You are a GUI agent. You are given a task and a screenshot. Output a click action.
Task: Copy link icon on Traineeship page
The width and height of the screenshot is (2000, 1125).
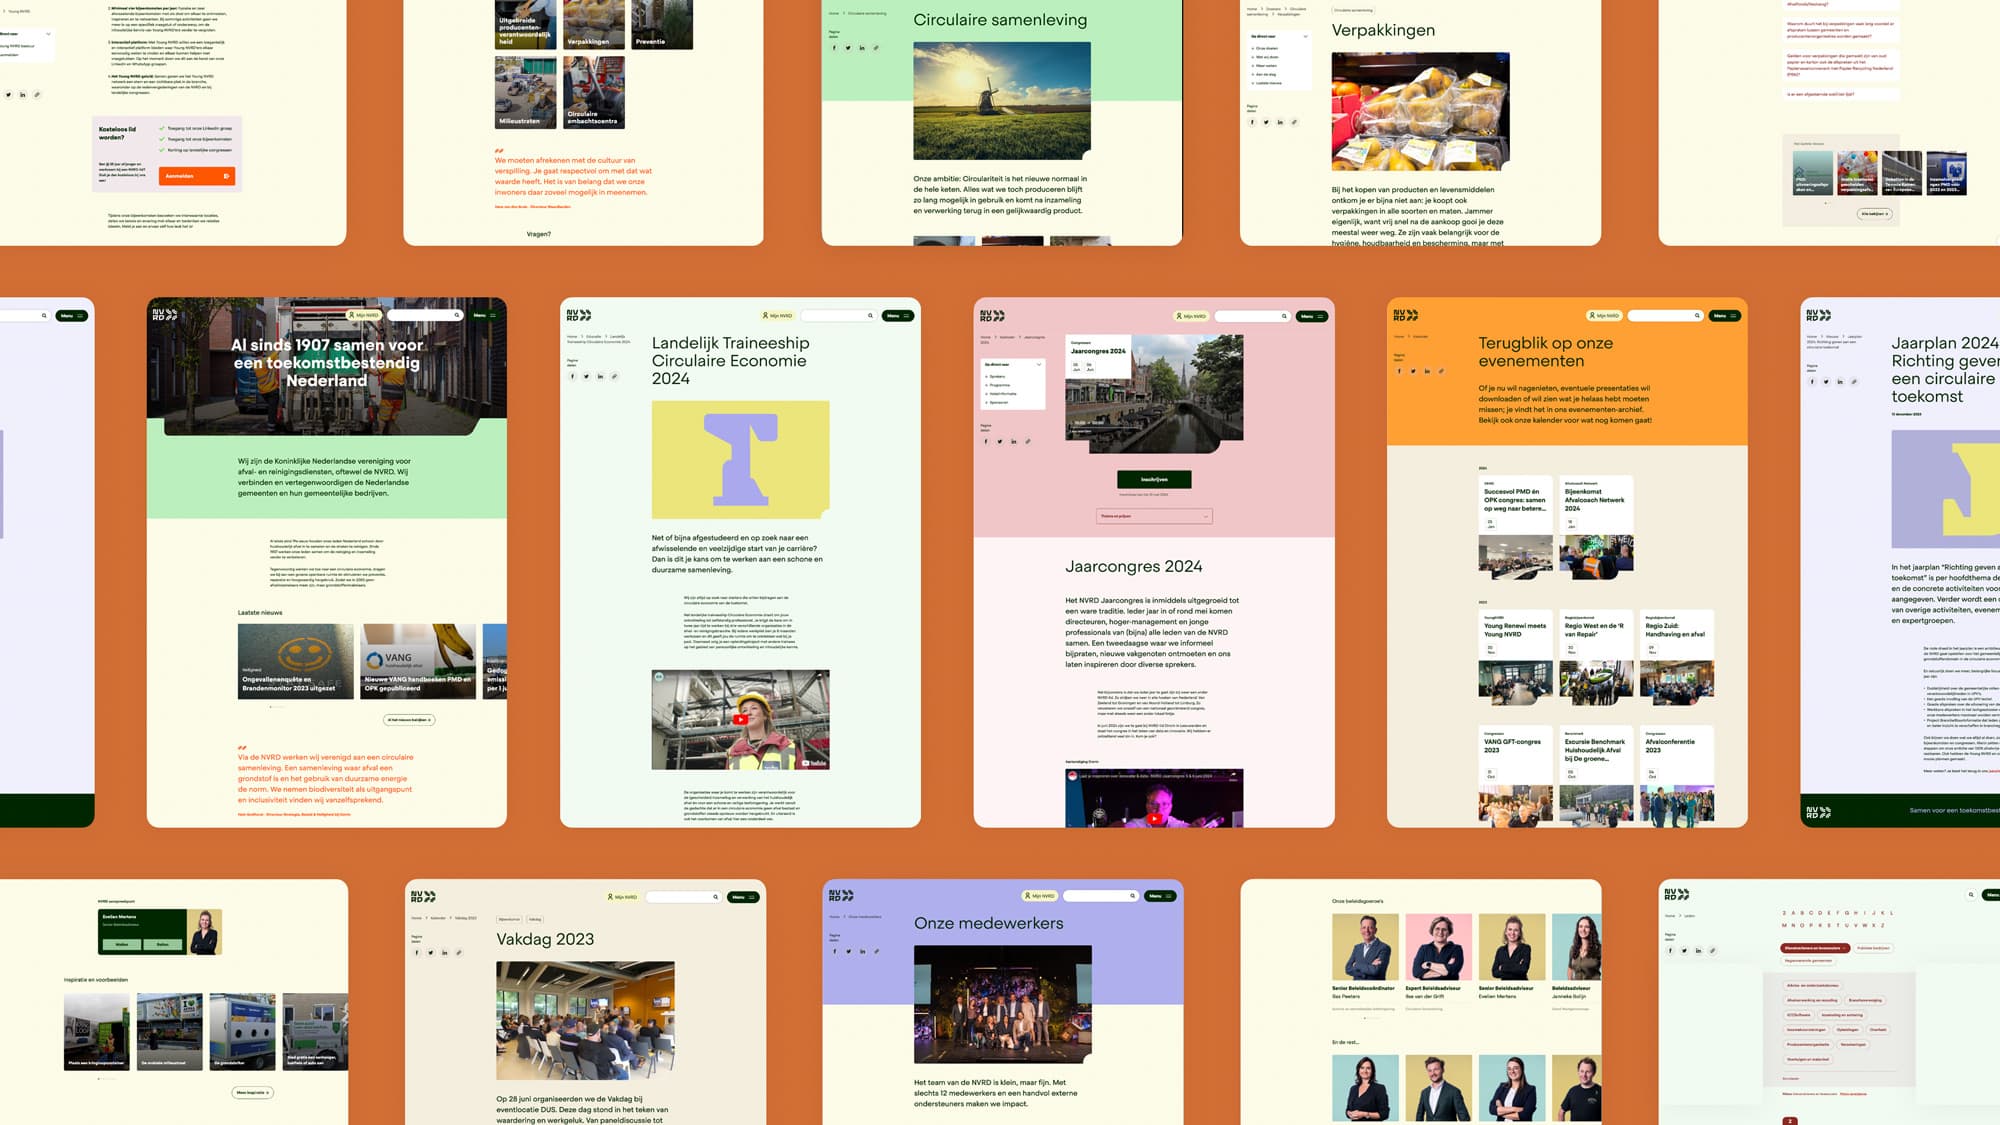[615, 377]
